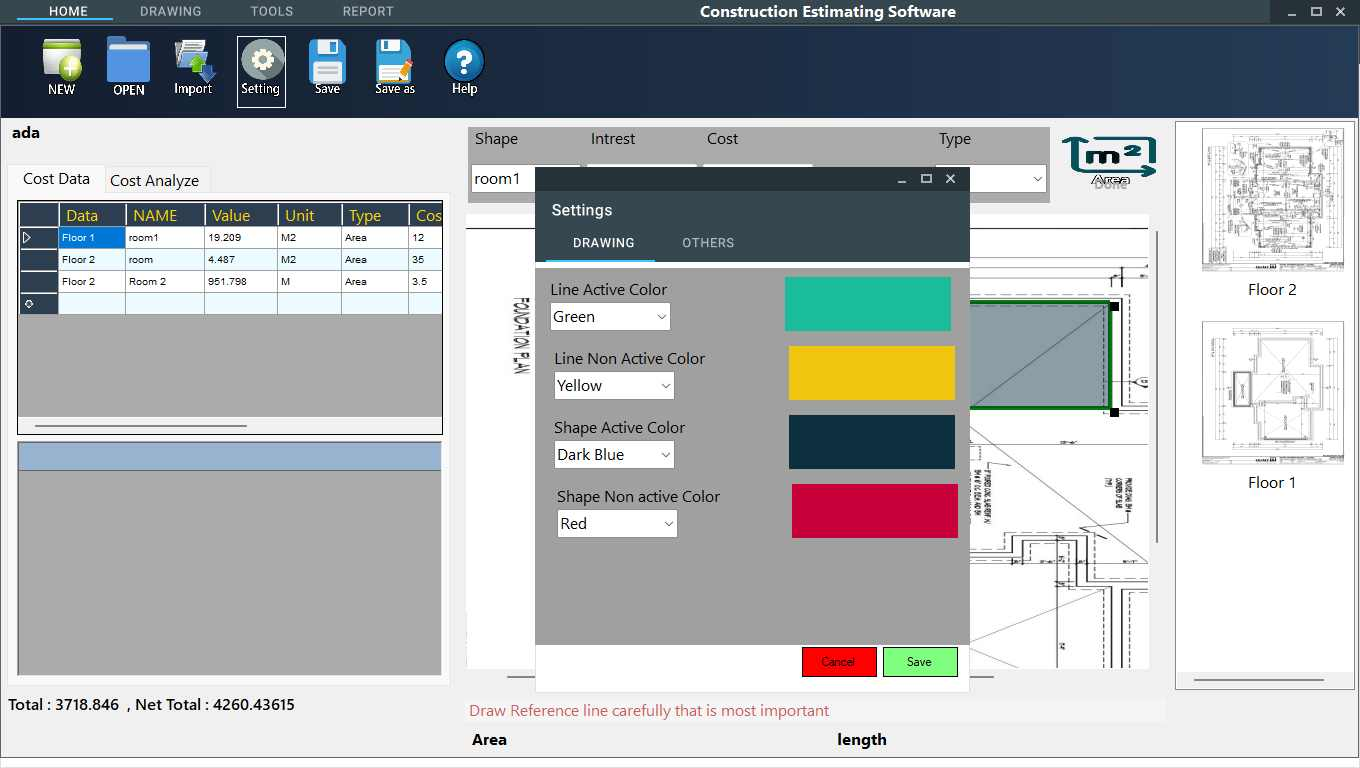Image resolution: width=1360 pixels, height=768 pixels.
Task: Click the red Shape Non active swatch
Action: [x=875, y=511]
